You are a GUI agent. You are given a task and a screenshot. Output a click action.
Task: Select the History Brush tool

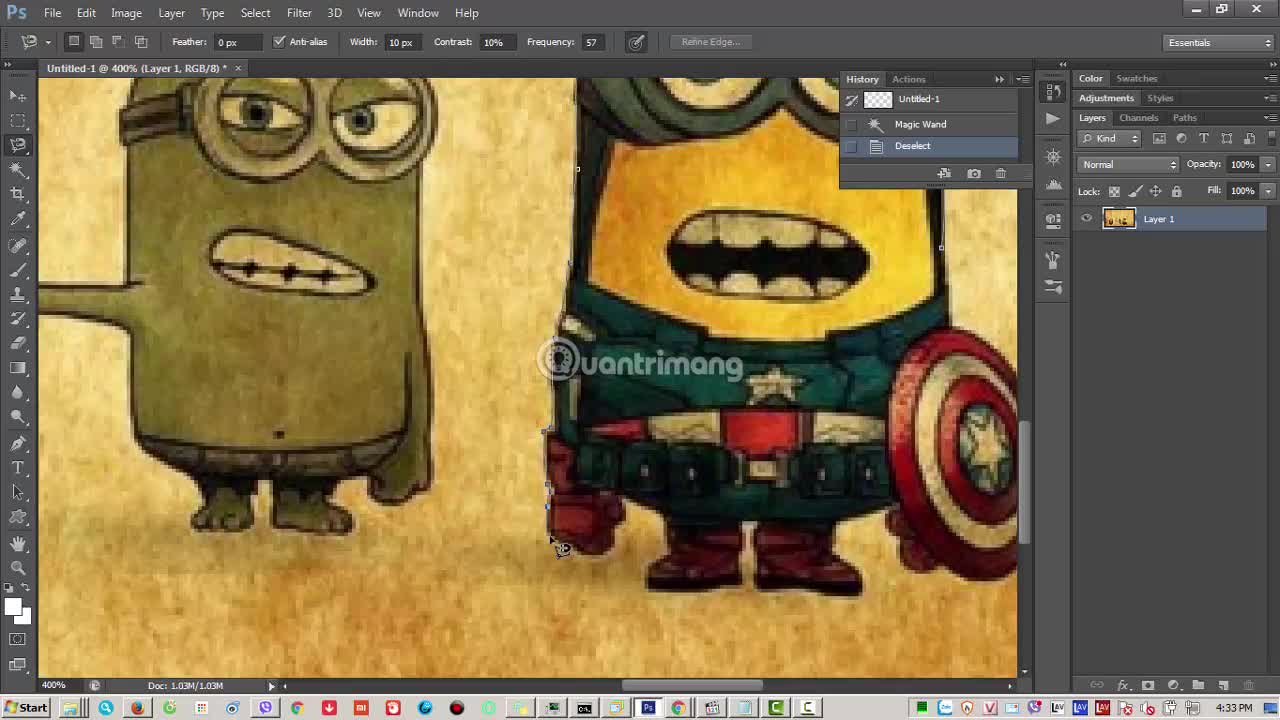tap(18, 319)
